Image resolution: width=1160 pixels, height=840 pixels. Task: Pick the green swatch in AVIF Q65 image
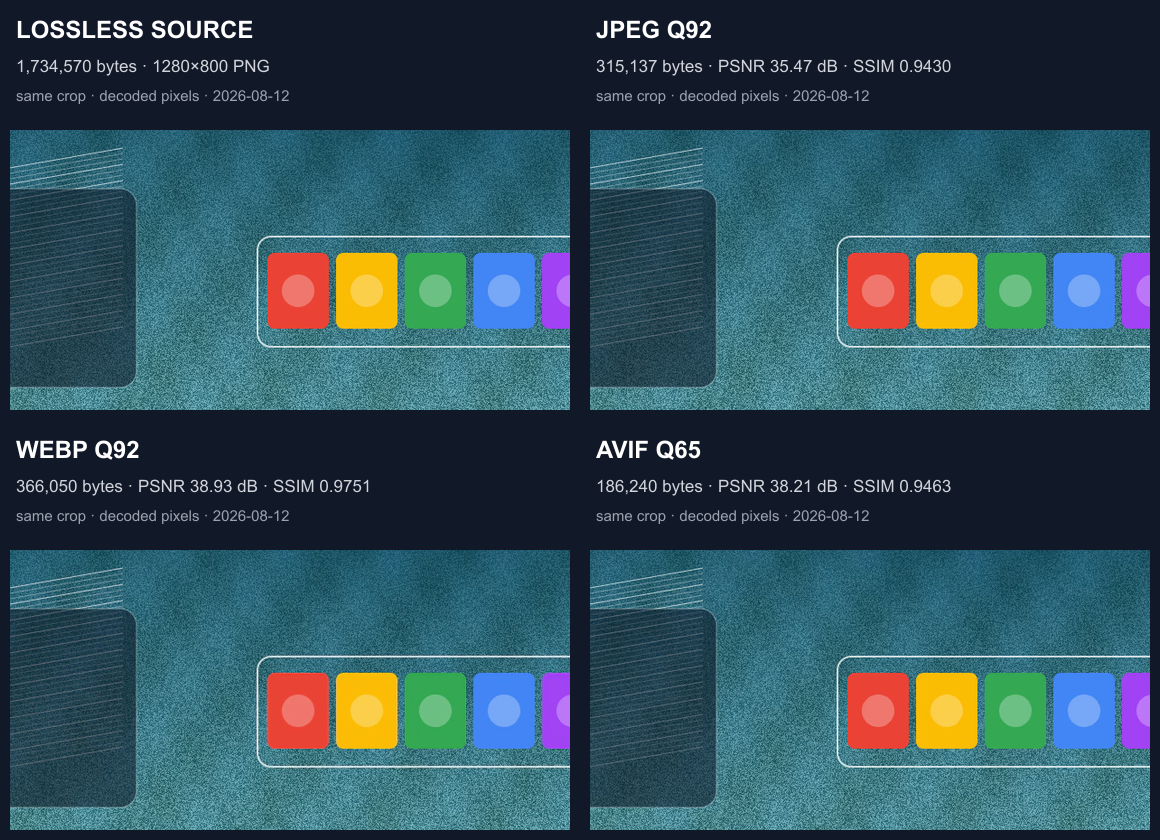[1015, 710]
